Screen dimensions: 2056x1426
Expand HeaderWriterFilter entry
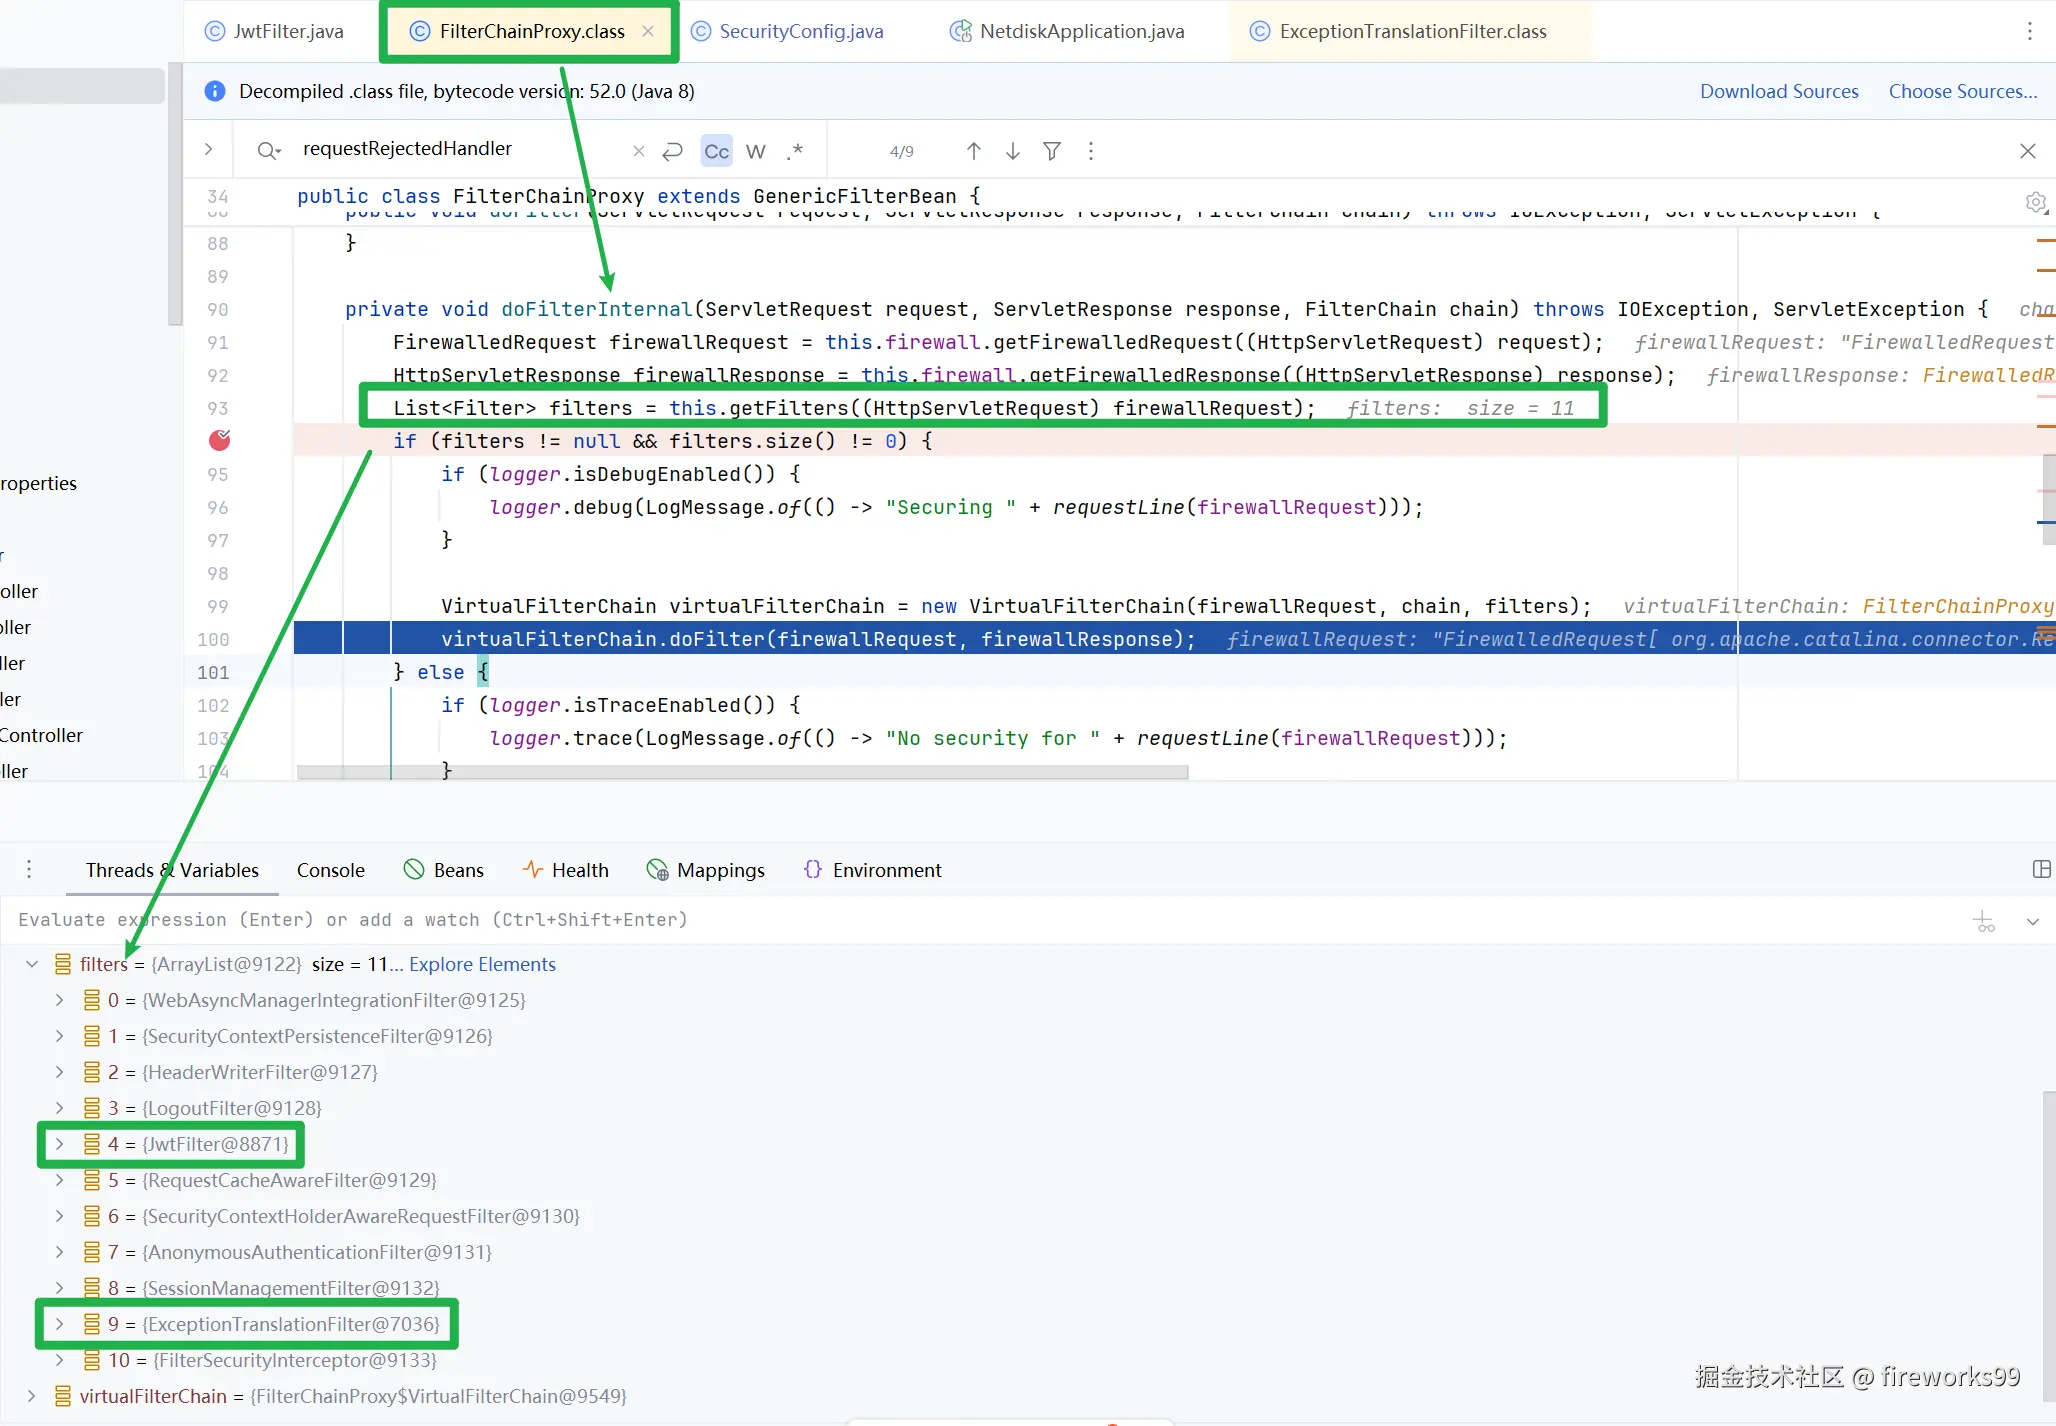(x=59, y=1072)
